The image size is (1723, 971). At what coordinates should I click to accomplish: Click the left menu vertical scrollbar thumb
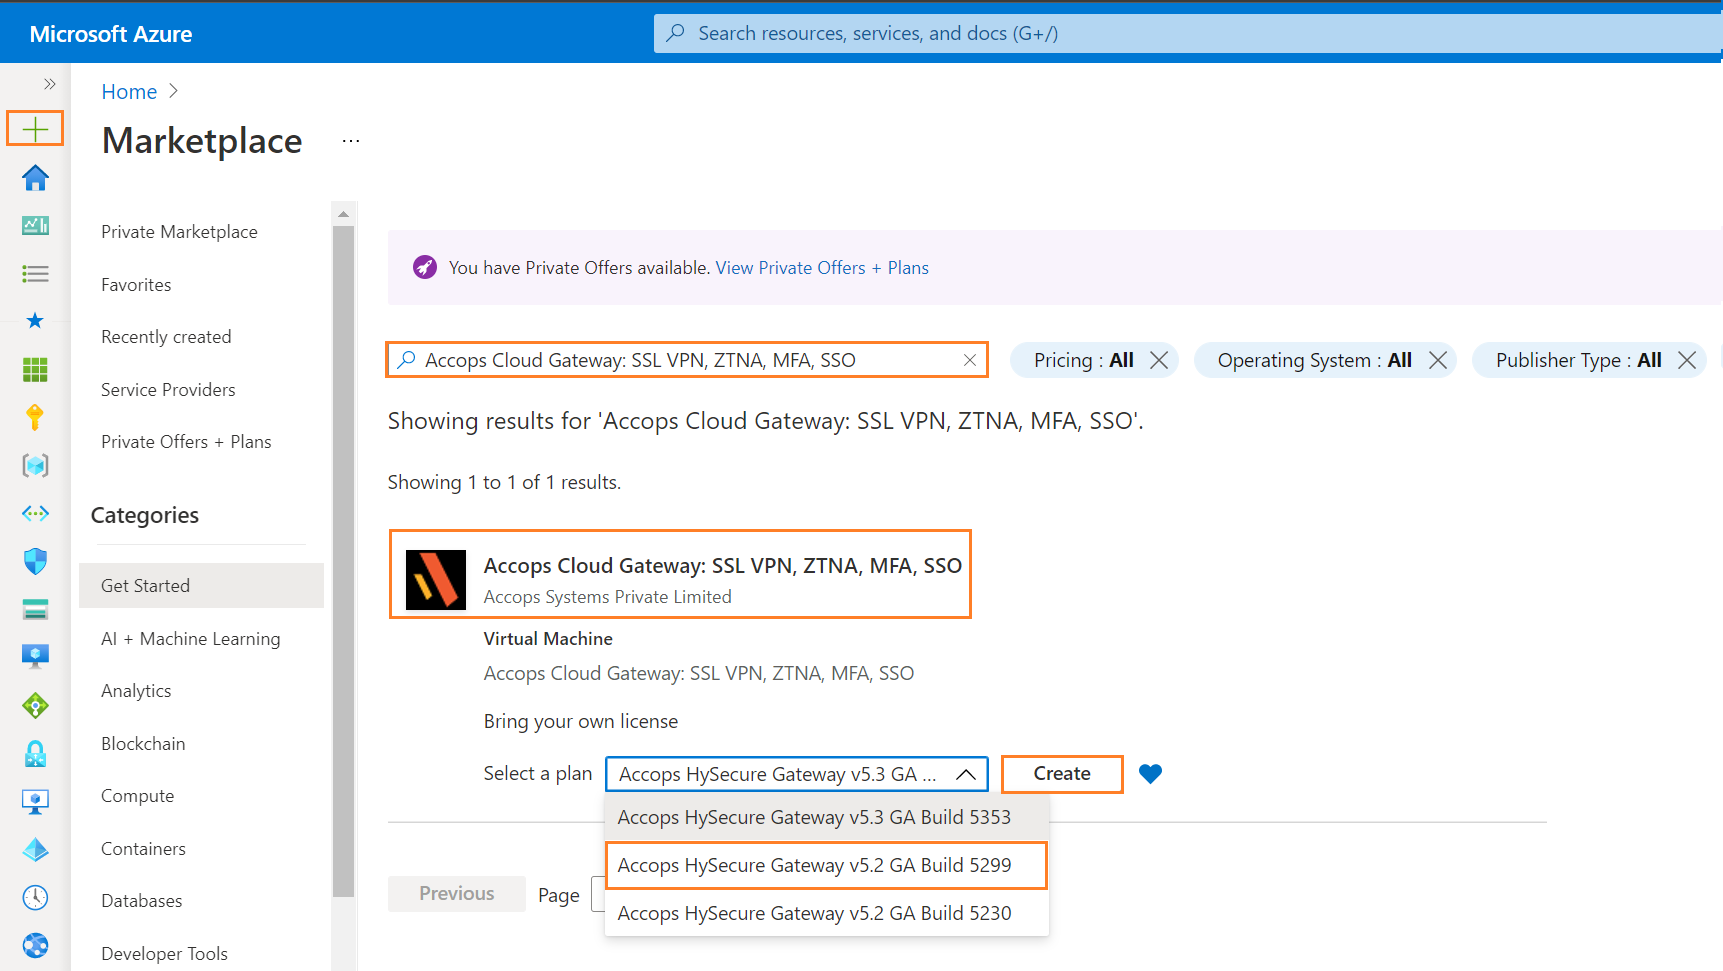tap(343, 561)
